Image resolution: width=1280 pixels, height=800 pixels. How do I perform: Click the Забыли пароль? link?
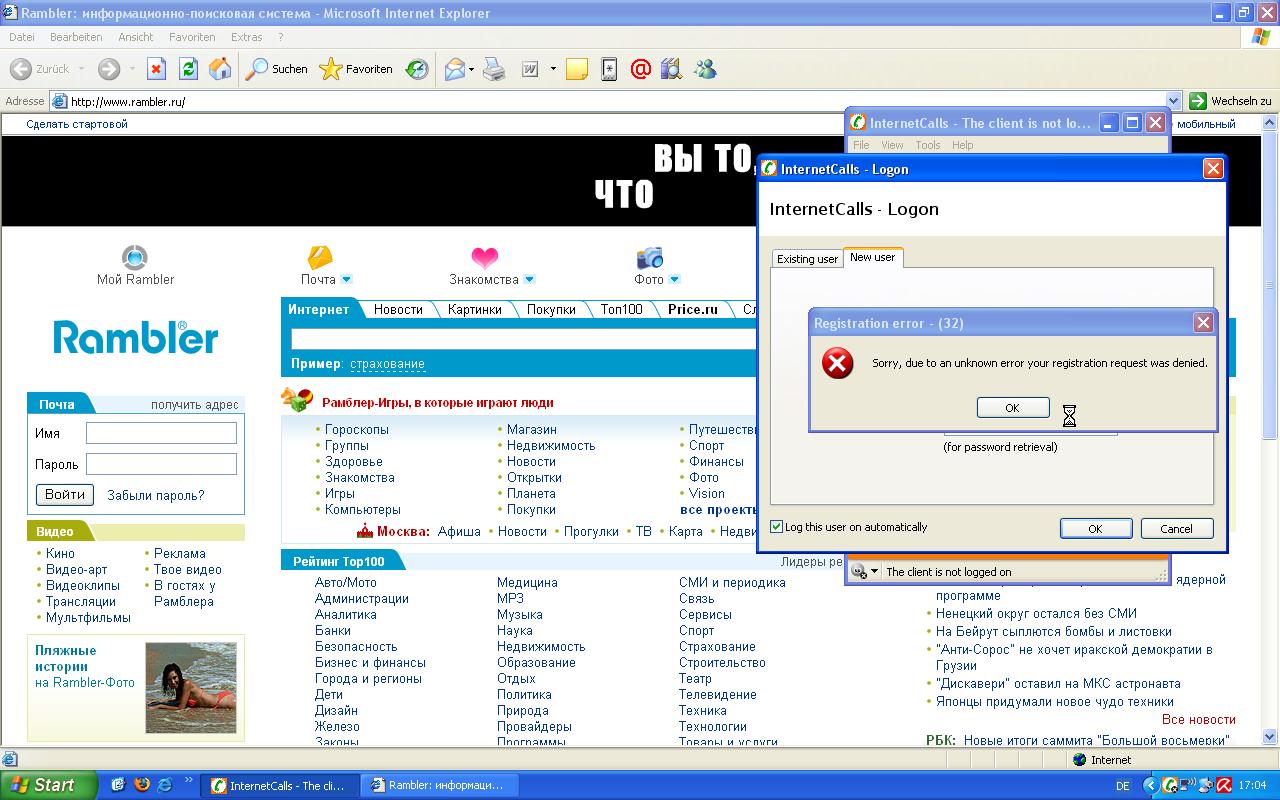tap(155, 495)
